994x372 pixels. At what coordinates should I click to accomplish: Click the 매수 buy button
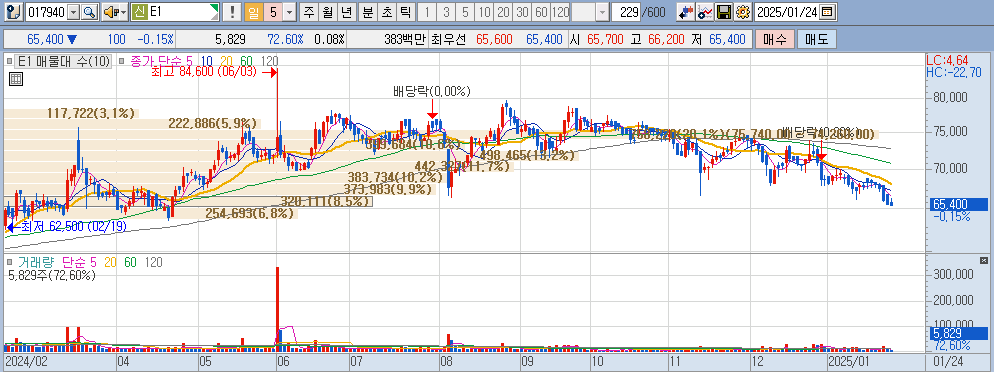point(775,39)
